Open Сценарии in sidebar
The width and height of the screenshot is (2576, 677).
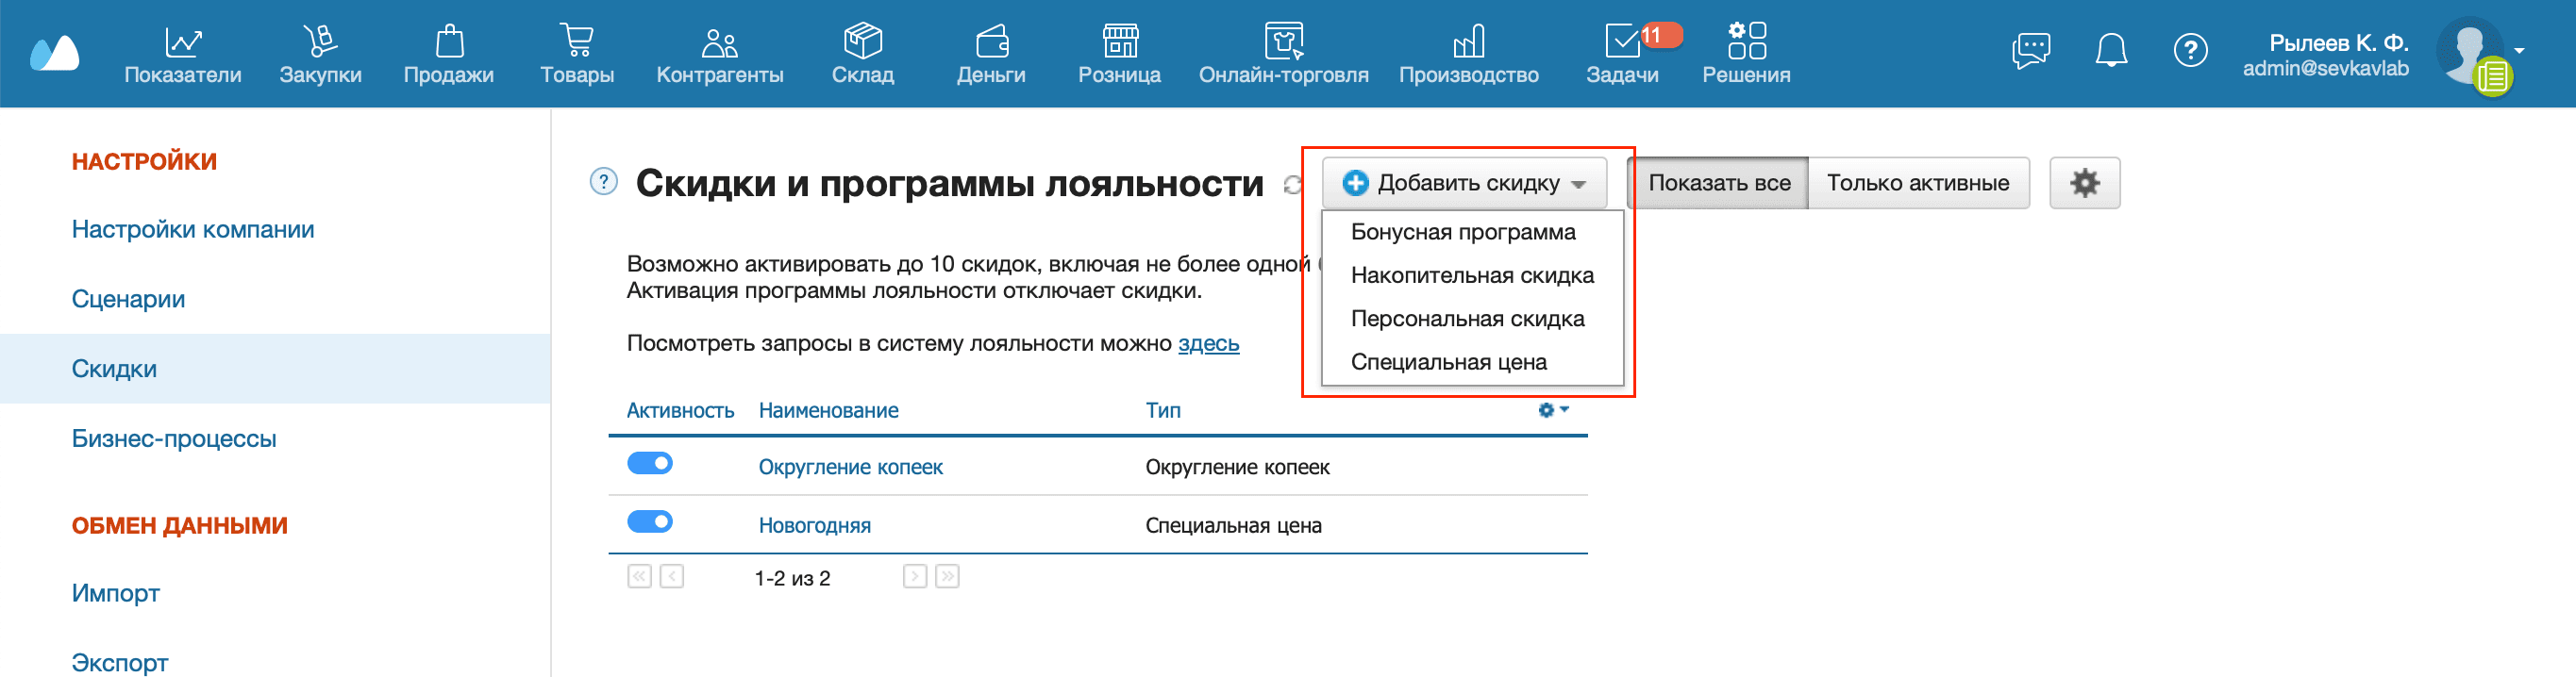[128, 299]
